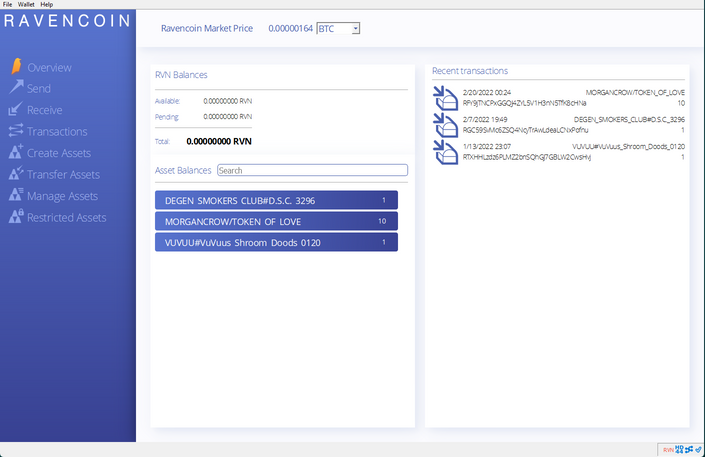Click the RVN Balances heading
Screen dimensions: 705x457
click(181, 75)
